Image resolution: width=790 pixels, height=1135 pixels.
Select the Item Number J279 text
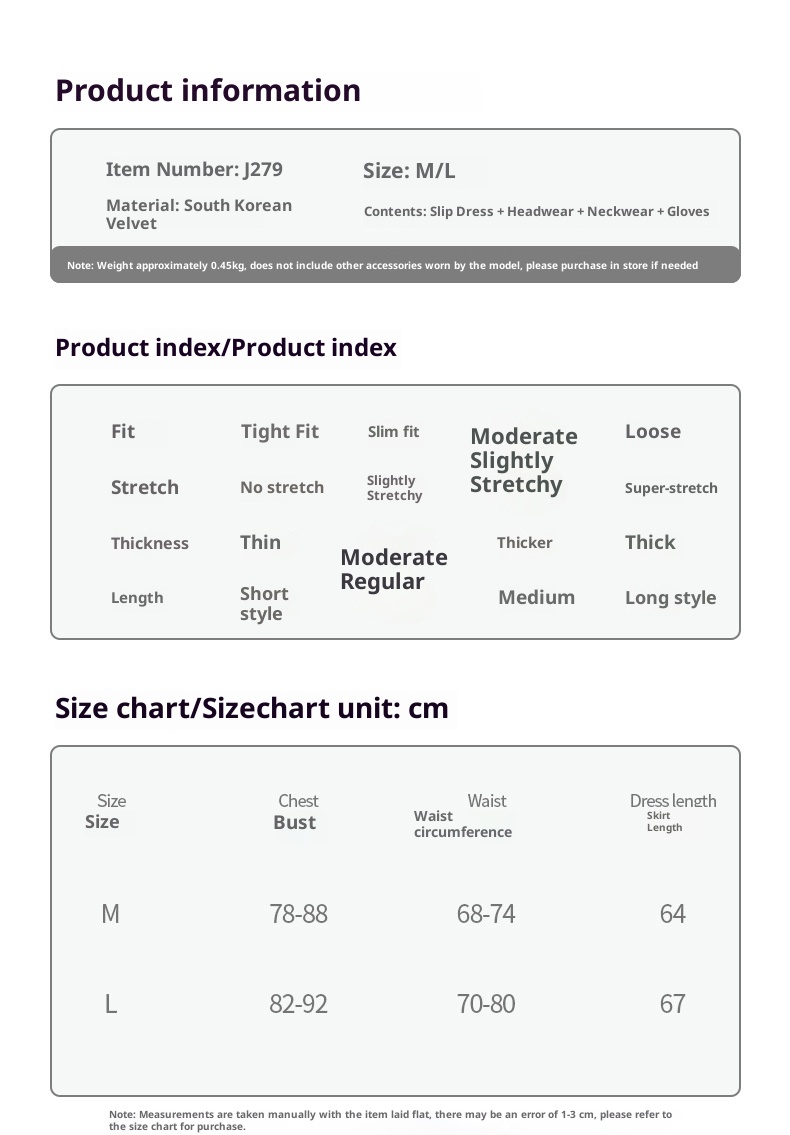[194, 170]
